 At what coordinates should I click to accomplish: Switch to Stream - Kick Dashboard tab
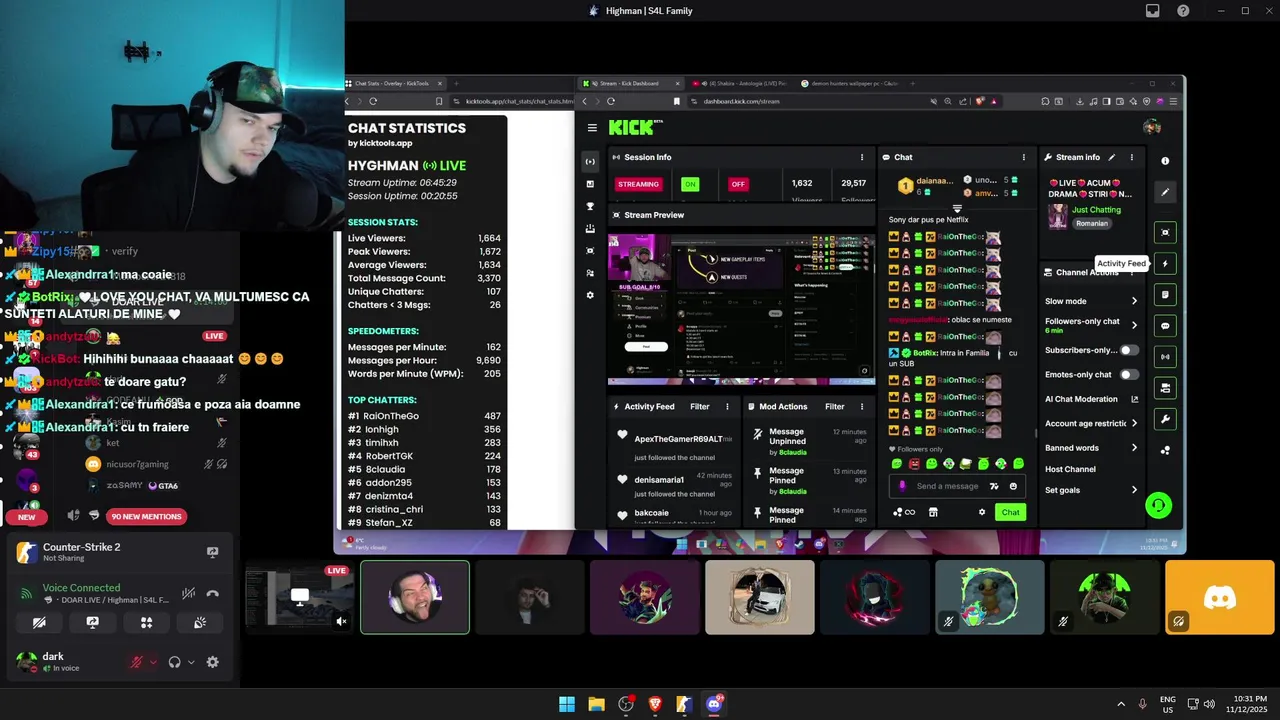[x=630, y=83]
